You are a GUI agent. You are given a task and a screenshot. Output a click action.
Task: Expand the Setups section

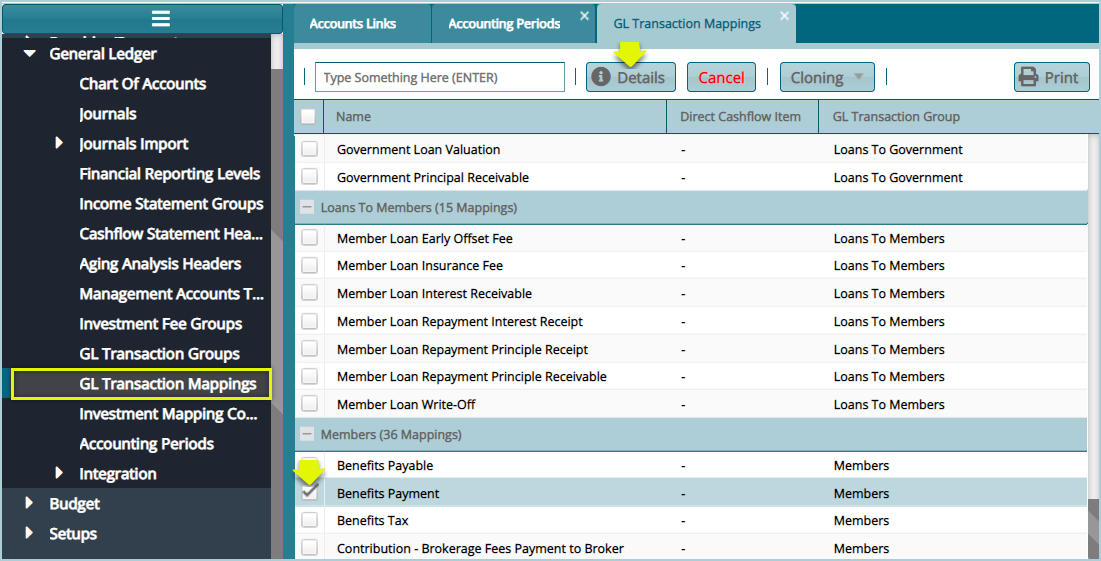pos(29,532)
